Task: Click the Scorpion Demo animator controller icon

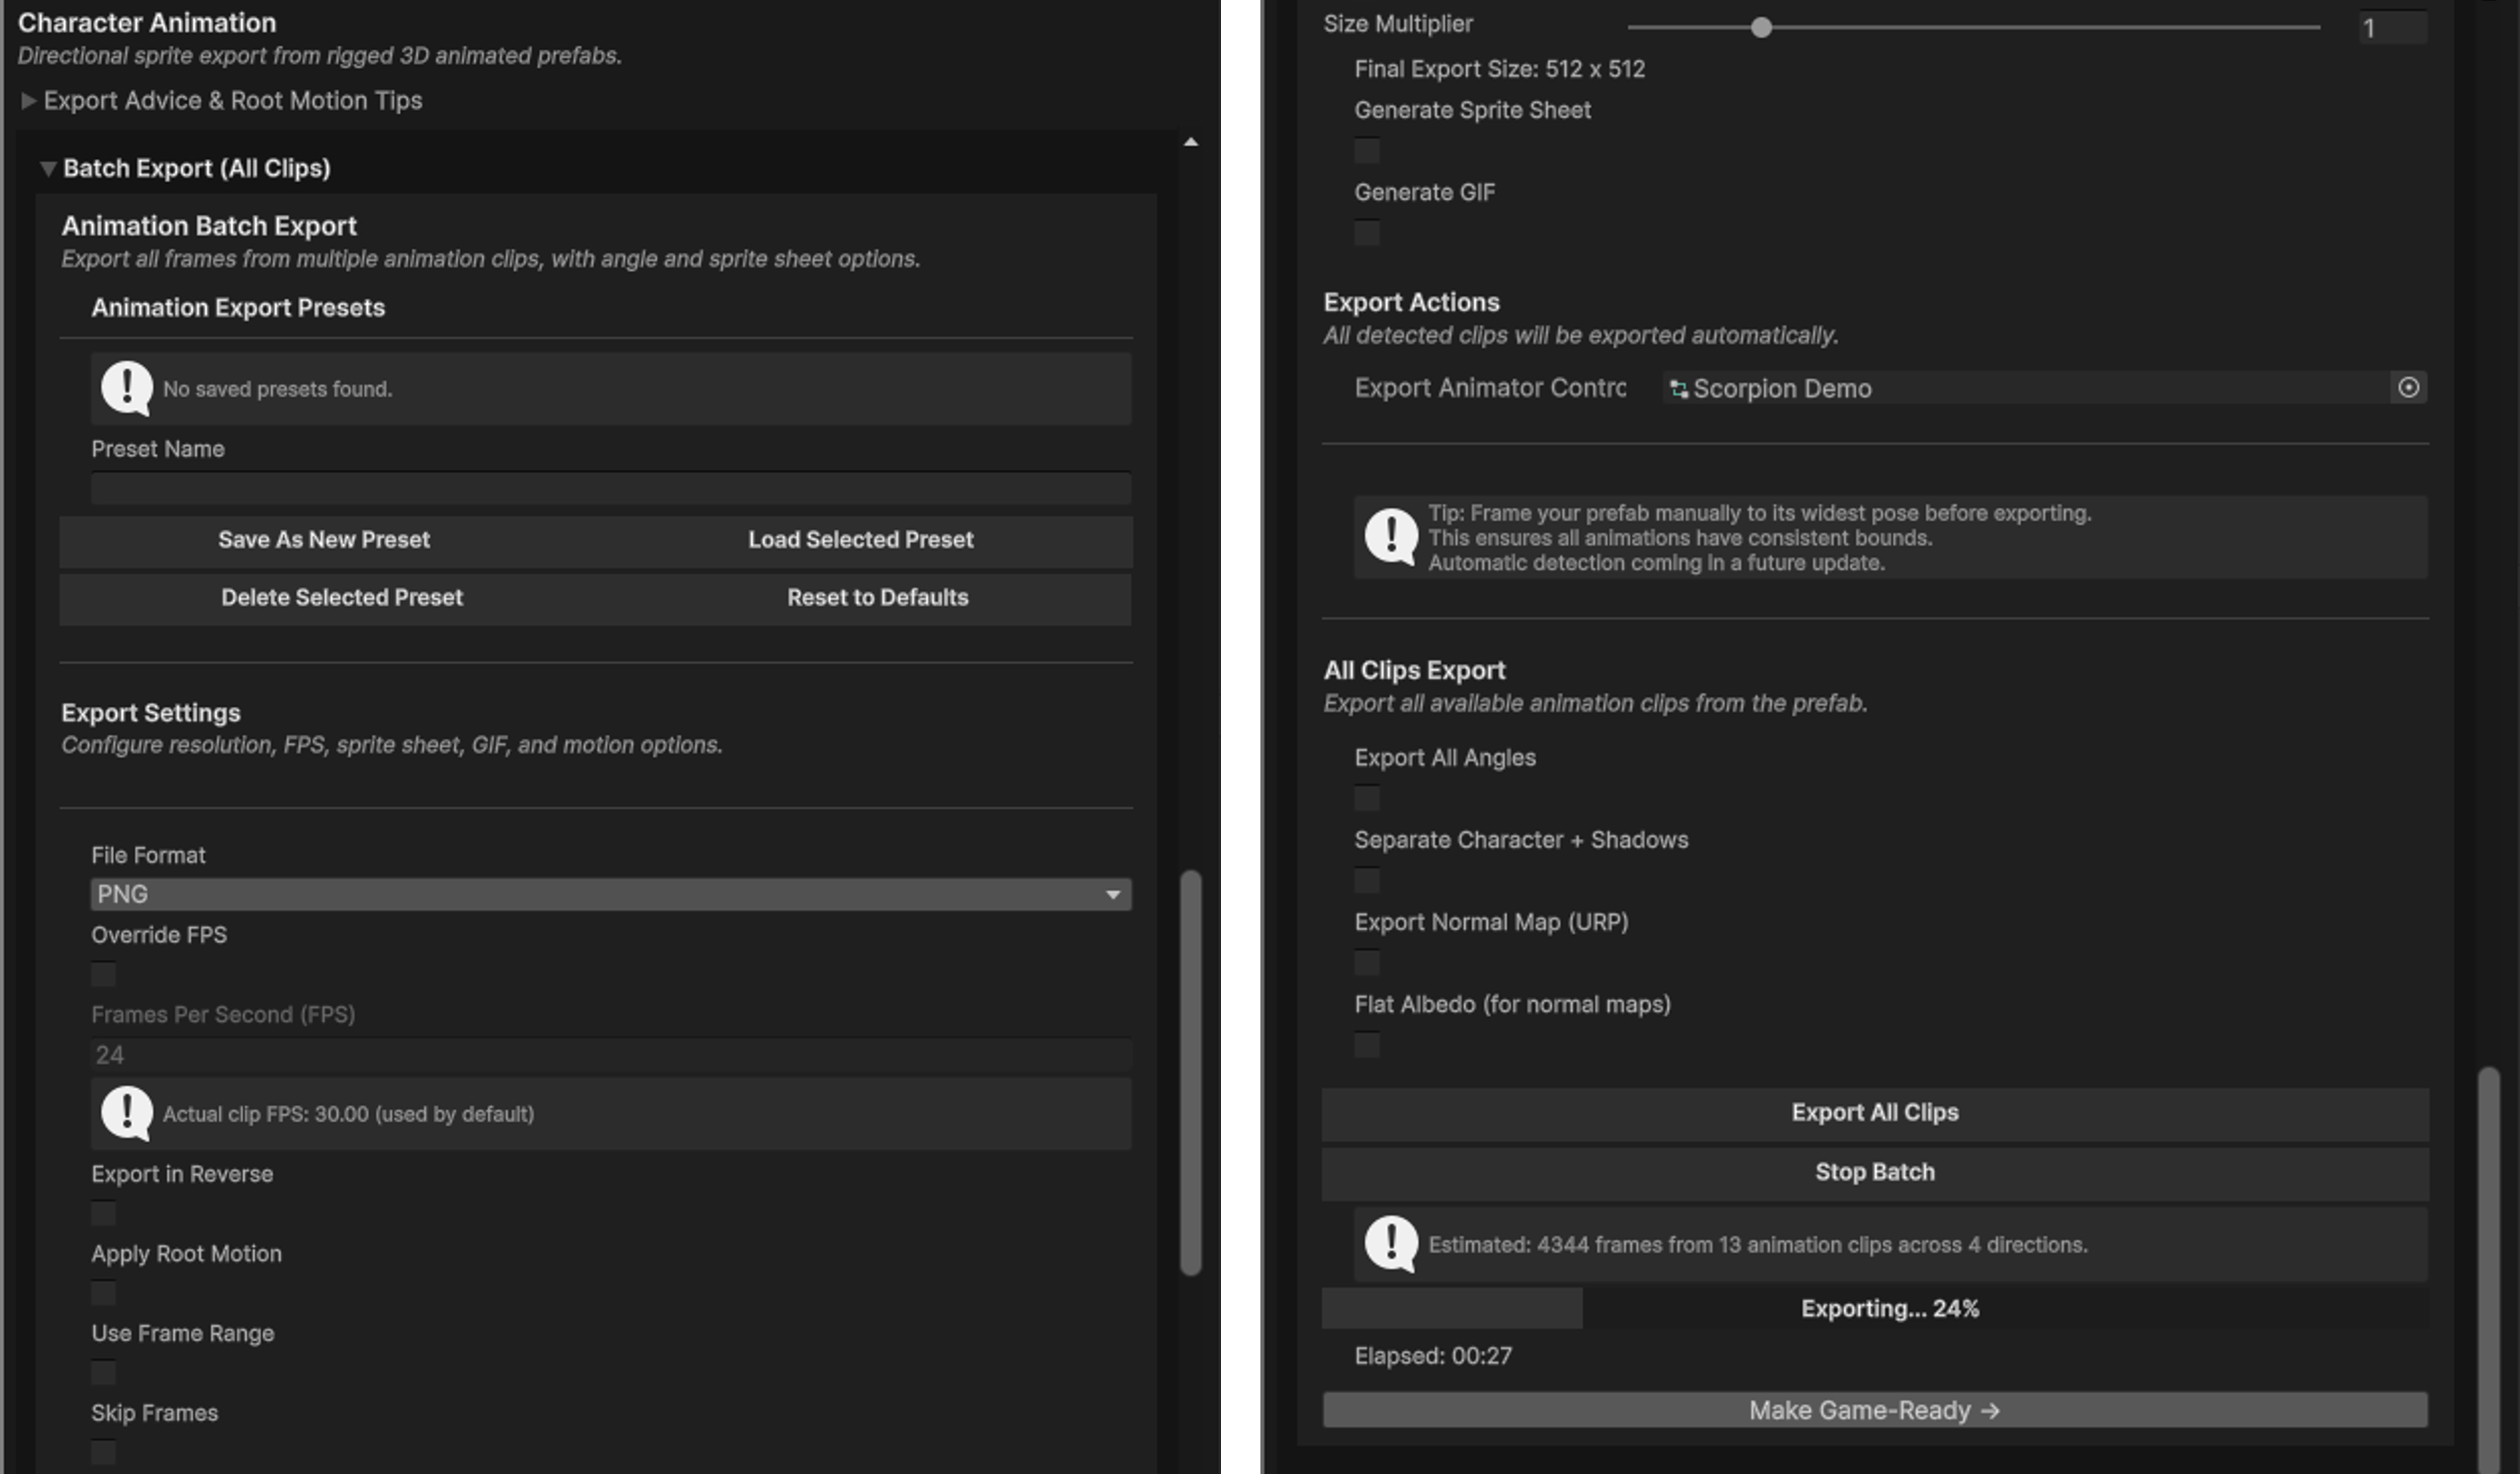Action: 1679,388
